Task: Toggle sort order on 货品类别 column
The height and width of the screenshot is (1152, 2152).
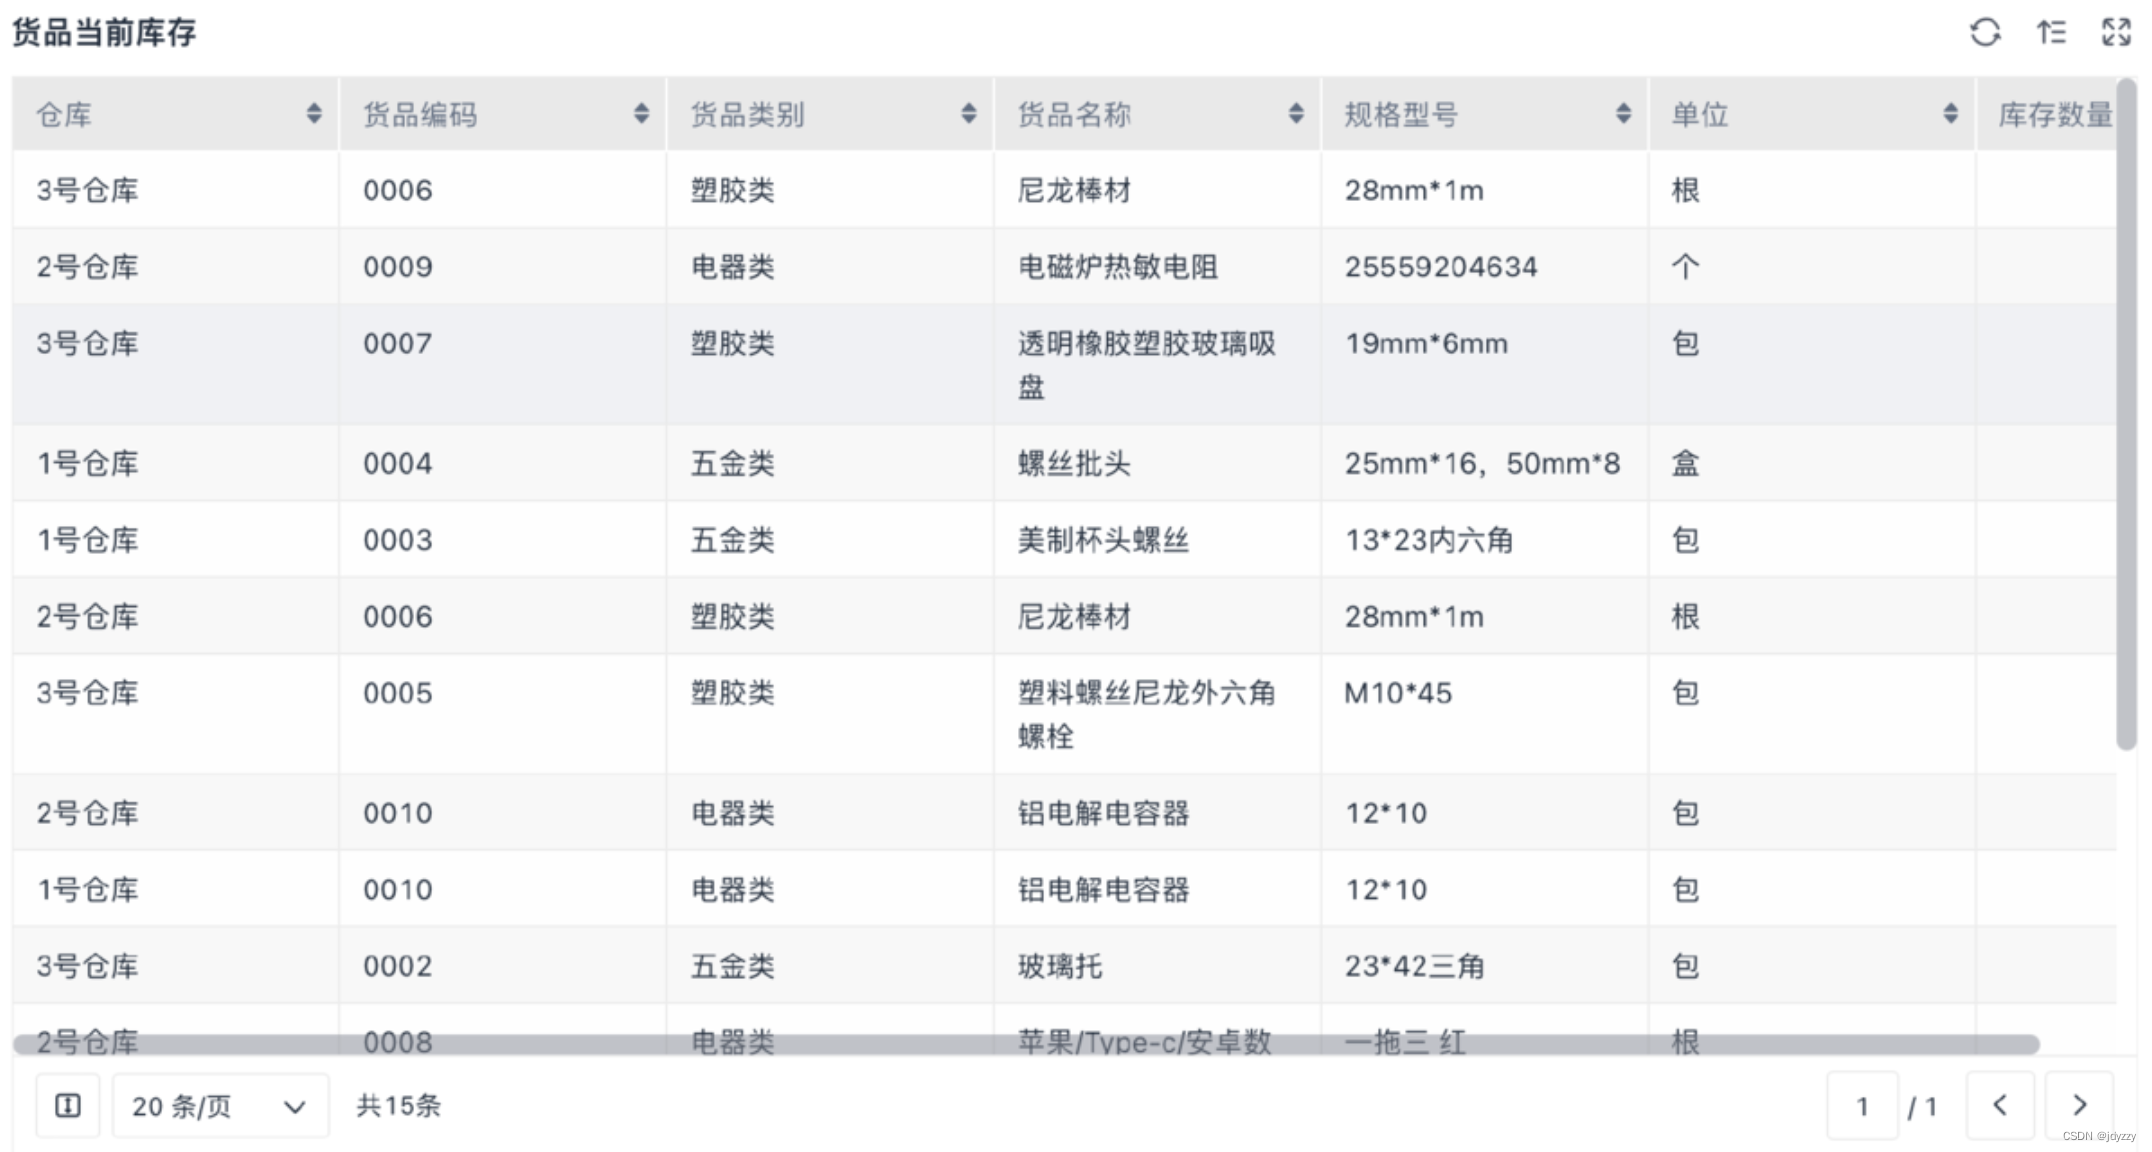Action: click(968, 114)
